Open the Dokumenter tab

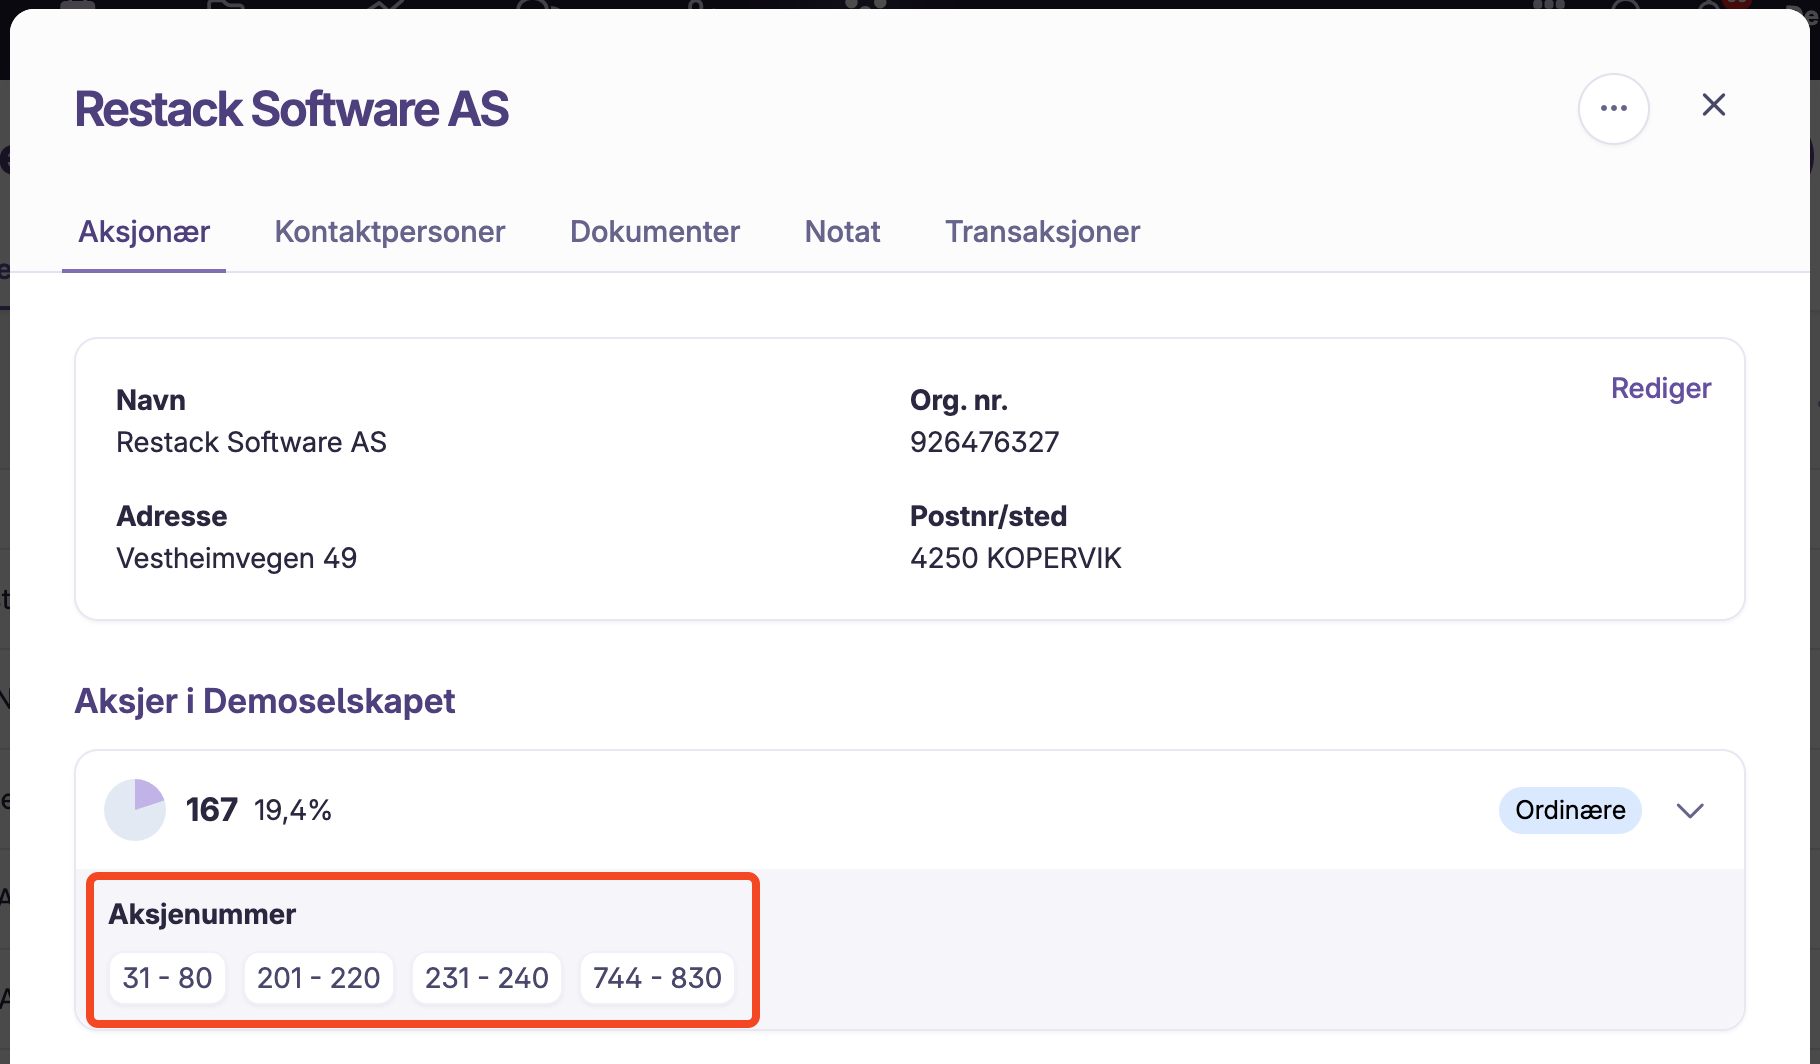pos(655,232)
